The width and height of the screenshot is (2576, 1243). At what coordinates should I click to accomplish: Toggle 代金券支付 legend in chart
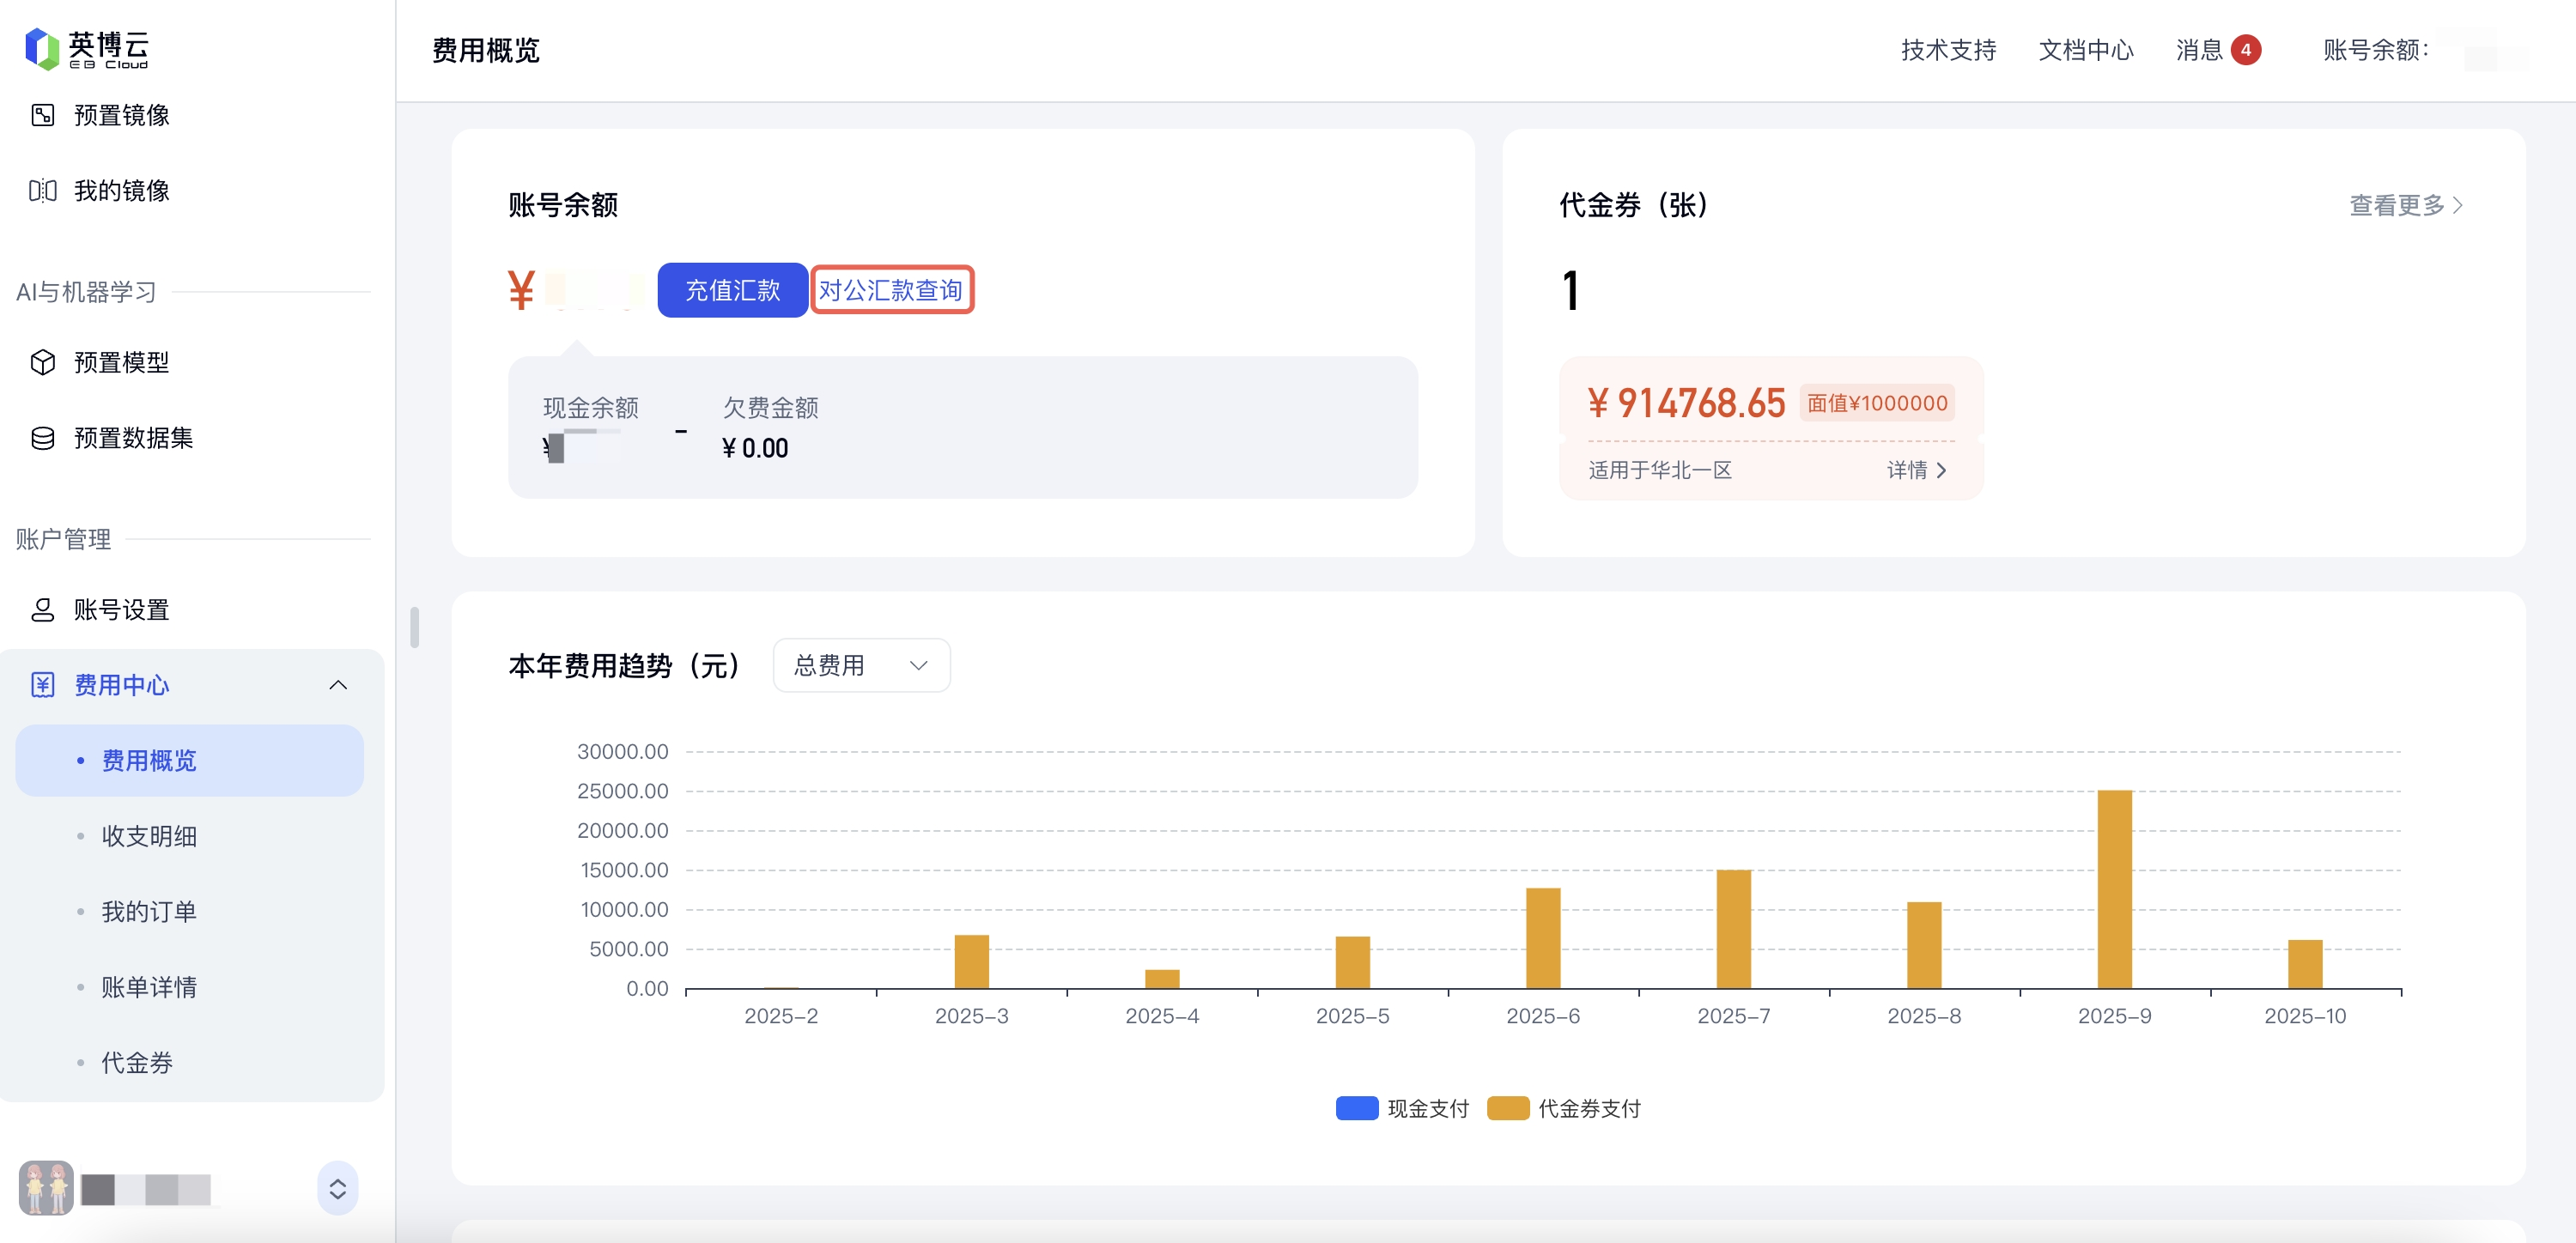coord(1508,1108)
